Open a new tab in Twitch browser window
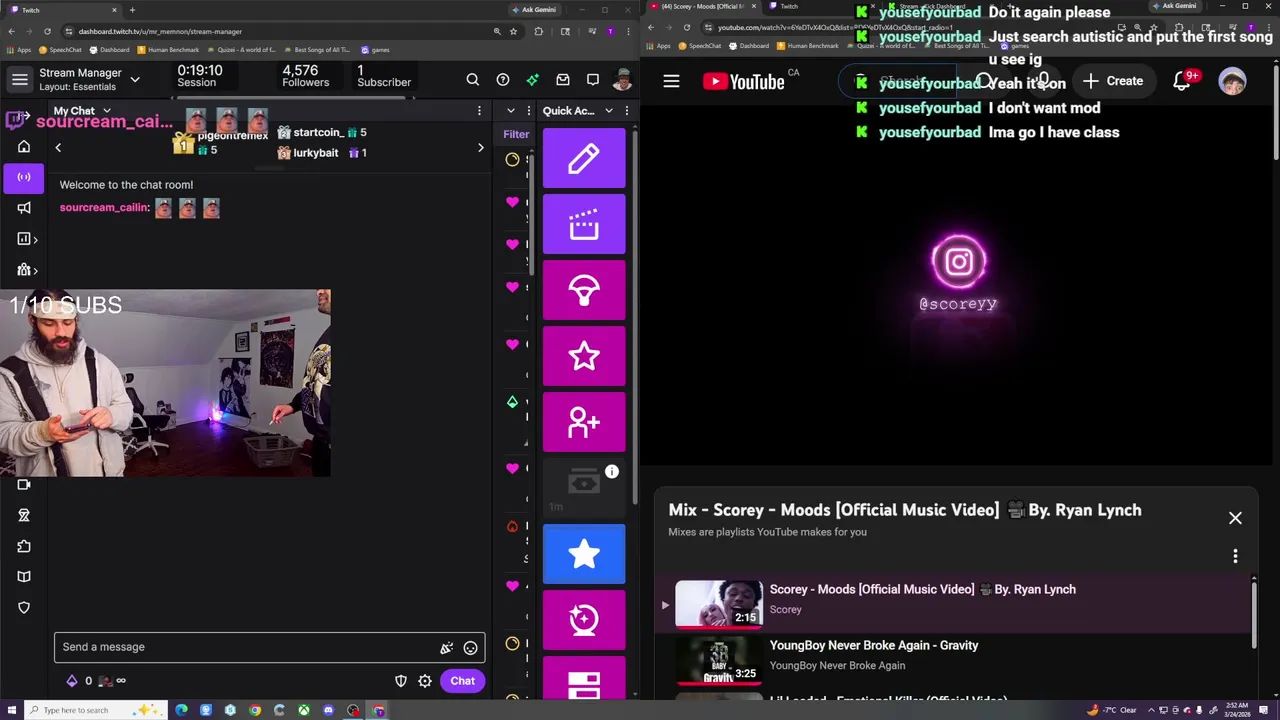The height and width of the screenshot is (720, 1280). click(132, 10)
